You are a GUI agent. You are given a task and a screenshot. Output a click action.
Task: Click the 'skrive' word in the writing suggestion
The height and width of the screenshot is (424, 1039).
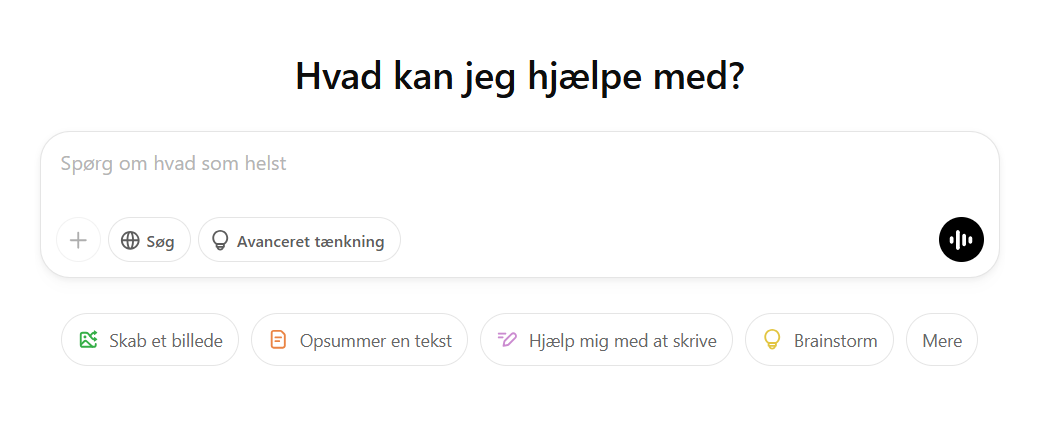693,341
